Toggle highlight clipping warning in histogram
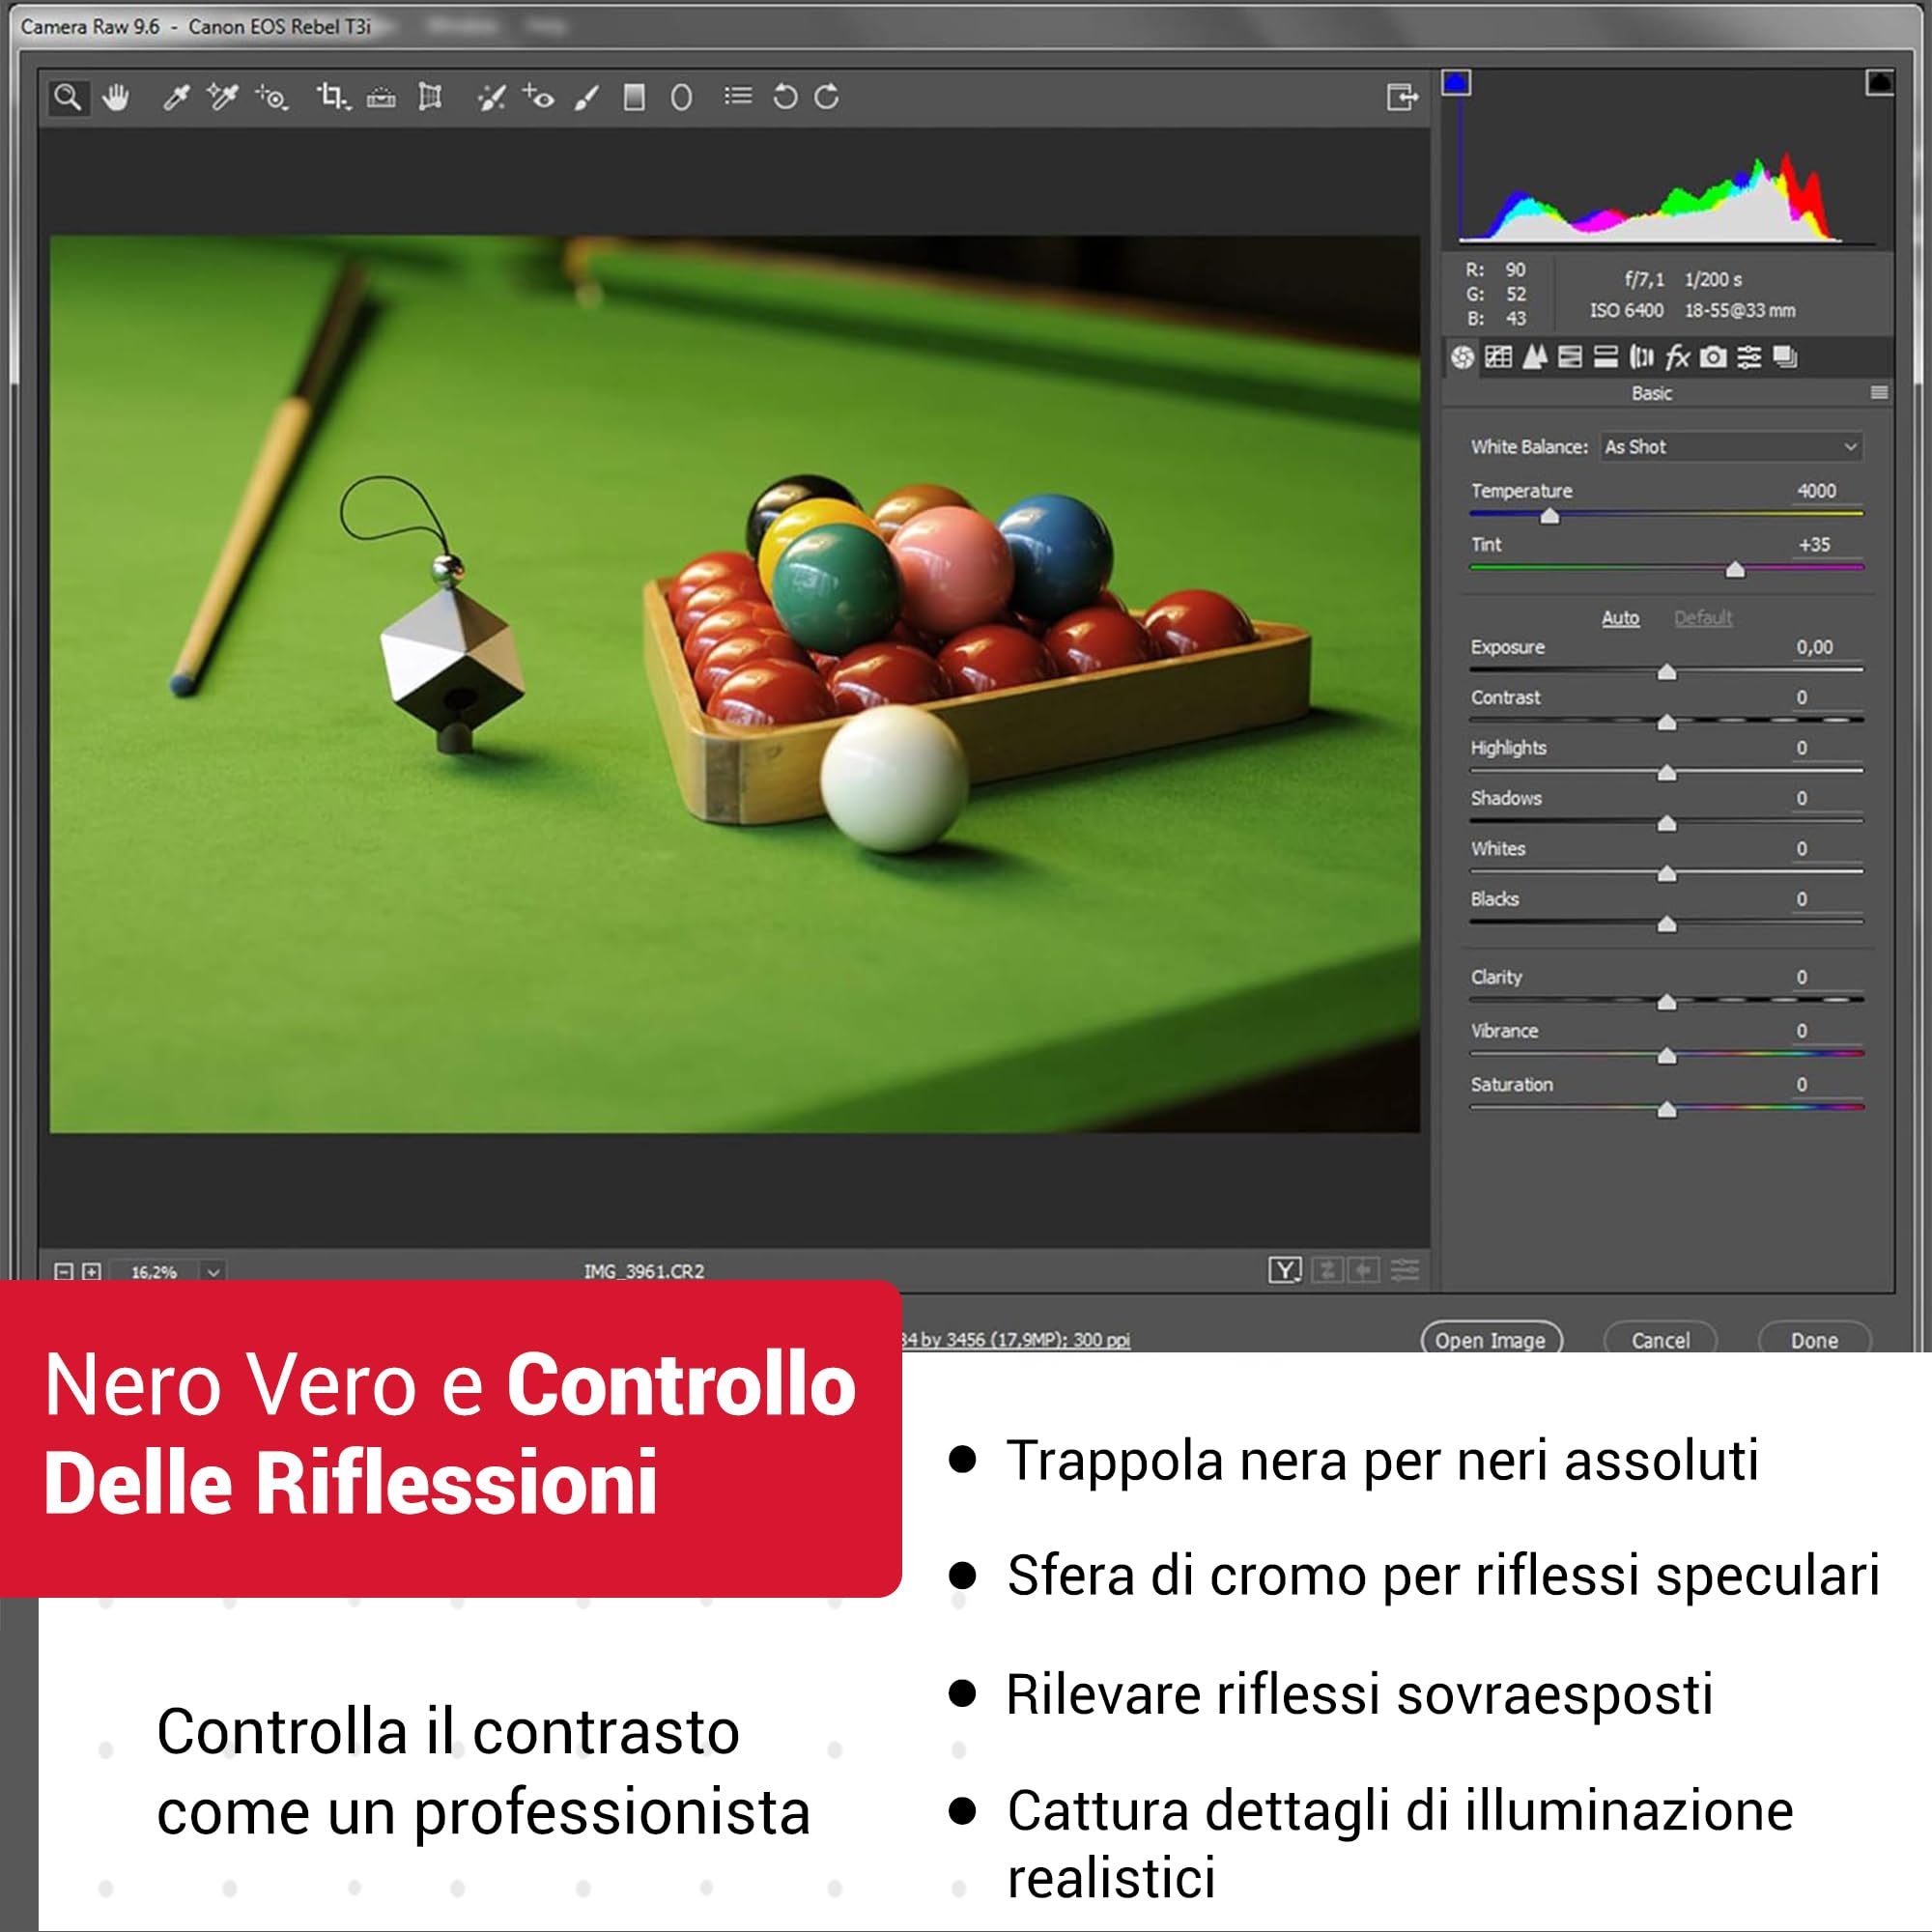 [1879, 83]
